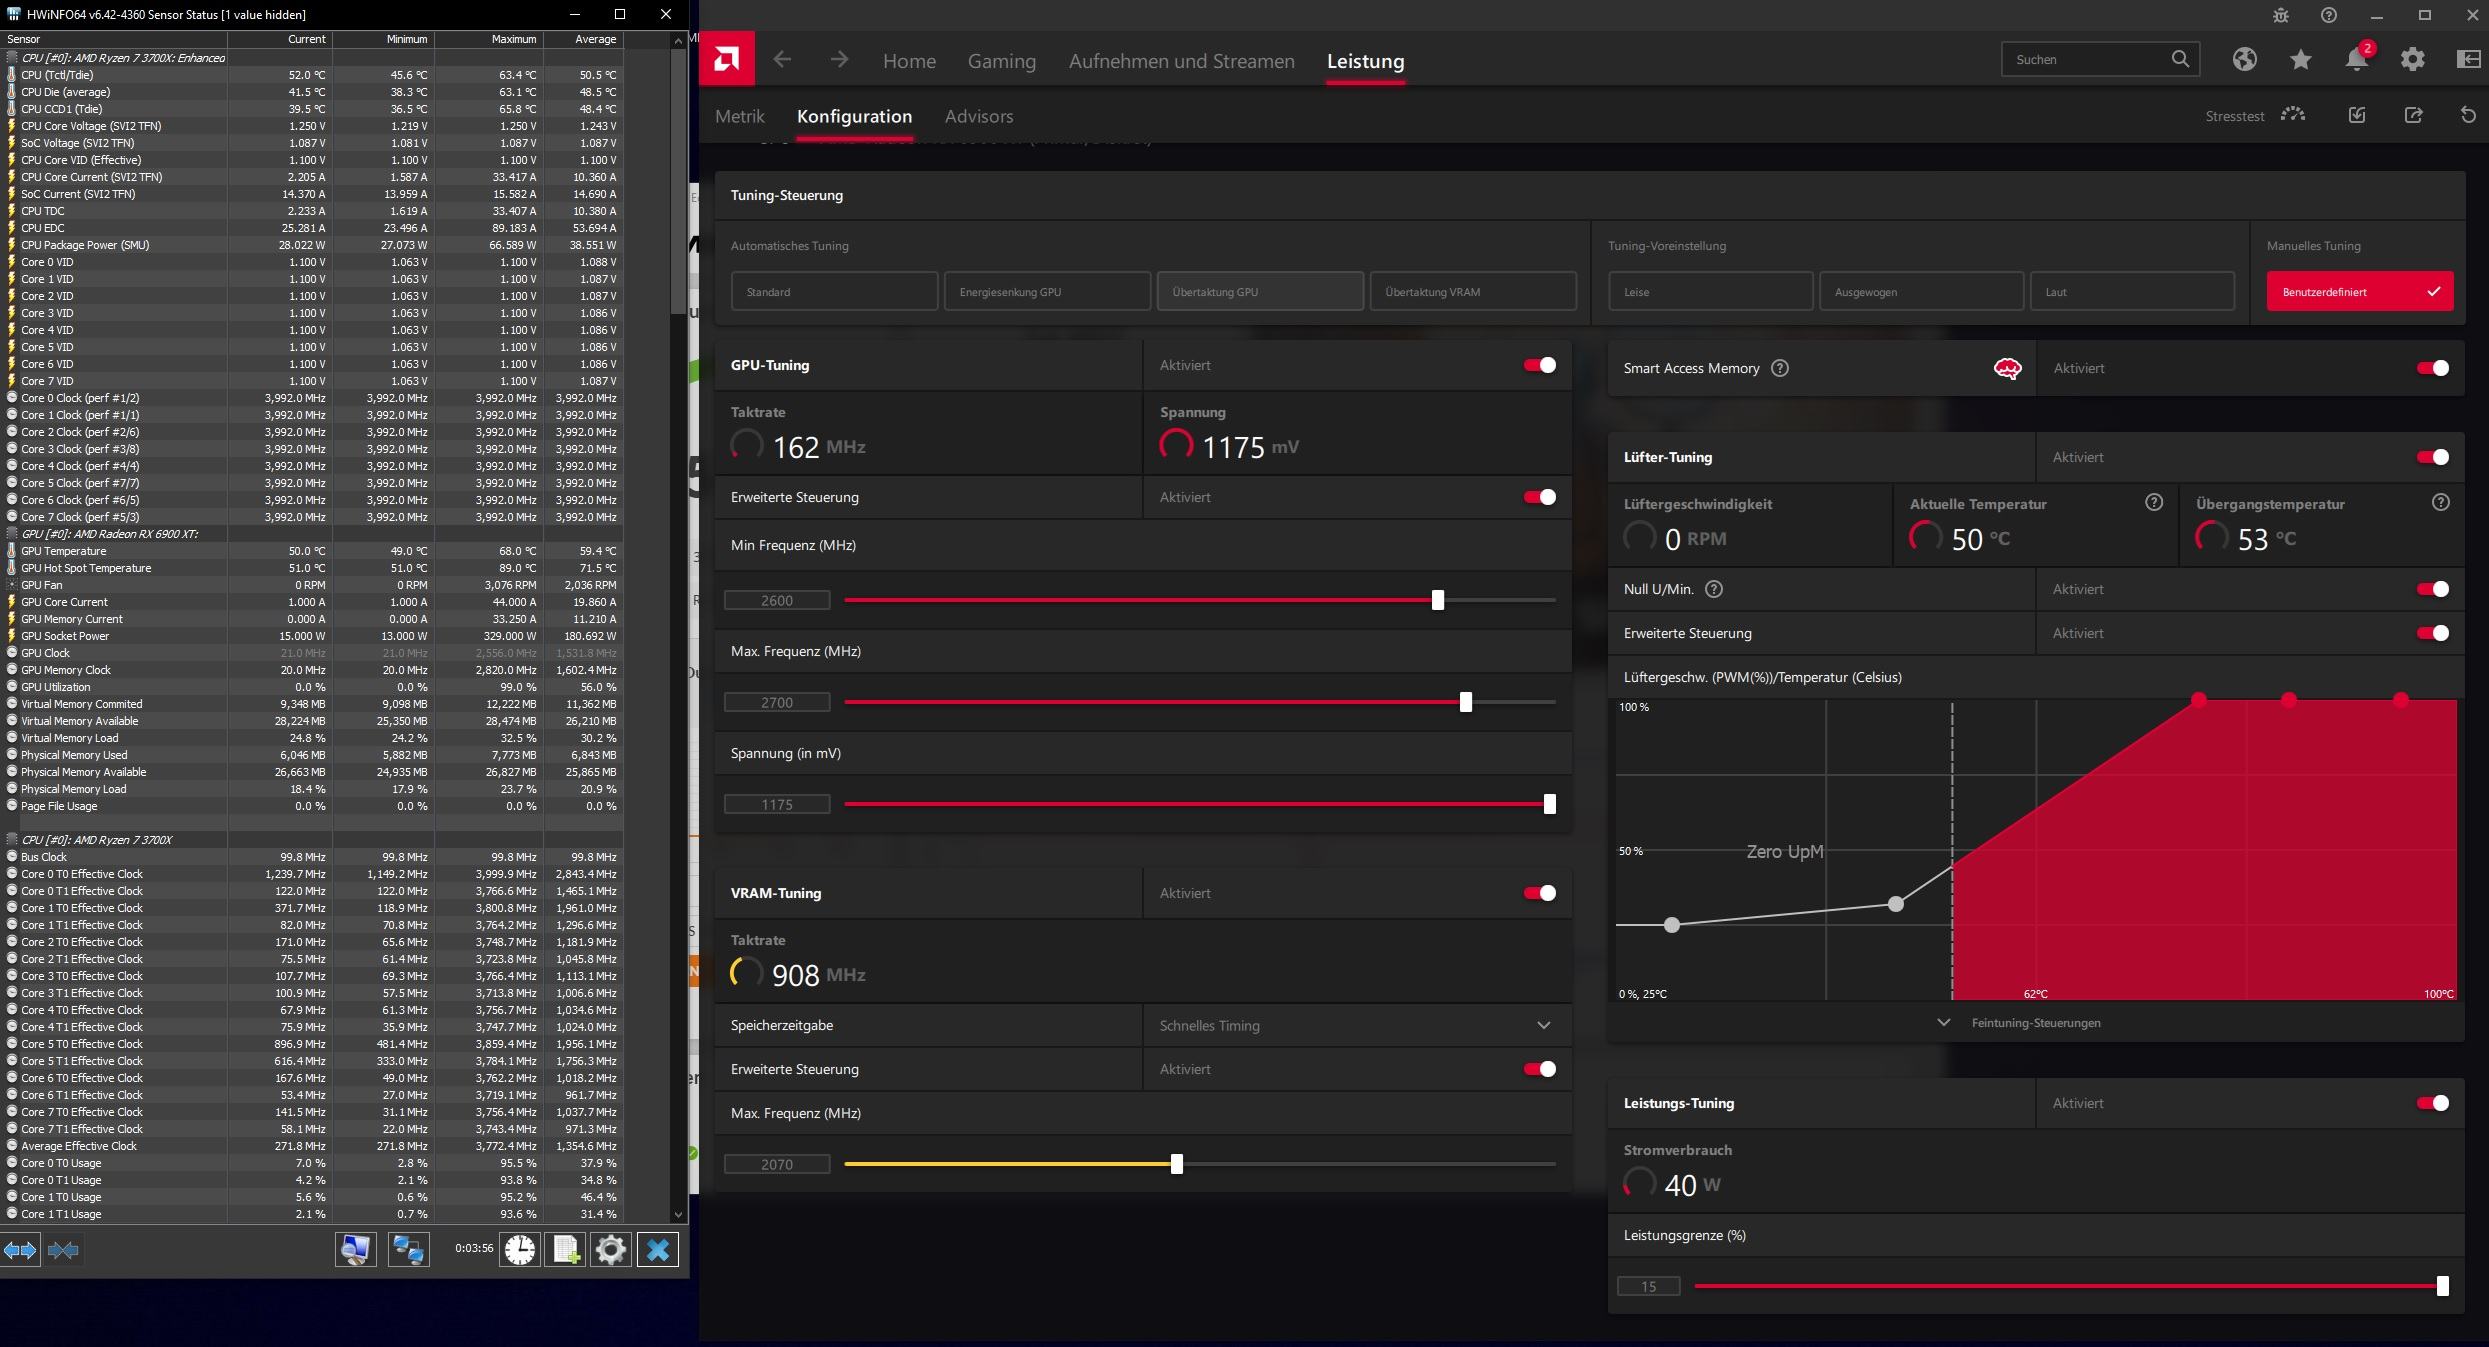Toggle GPU Erweiterte Steuerung switch
The height and width of the screenshot is (1347, 2489).
coord(1540,497)
